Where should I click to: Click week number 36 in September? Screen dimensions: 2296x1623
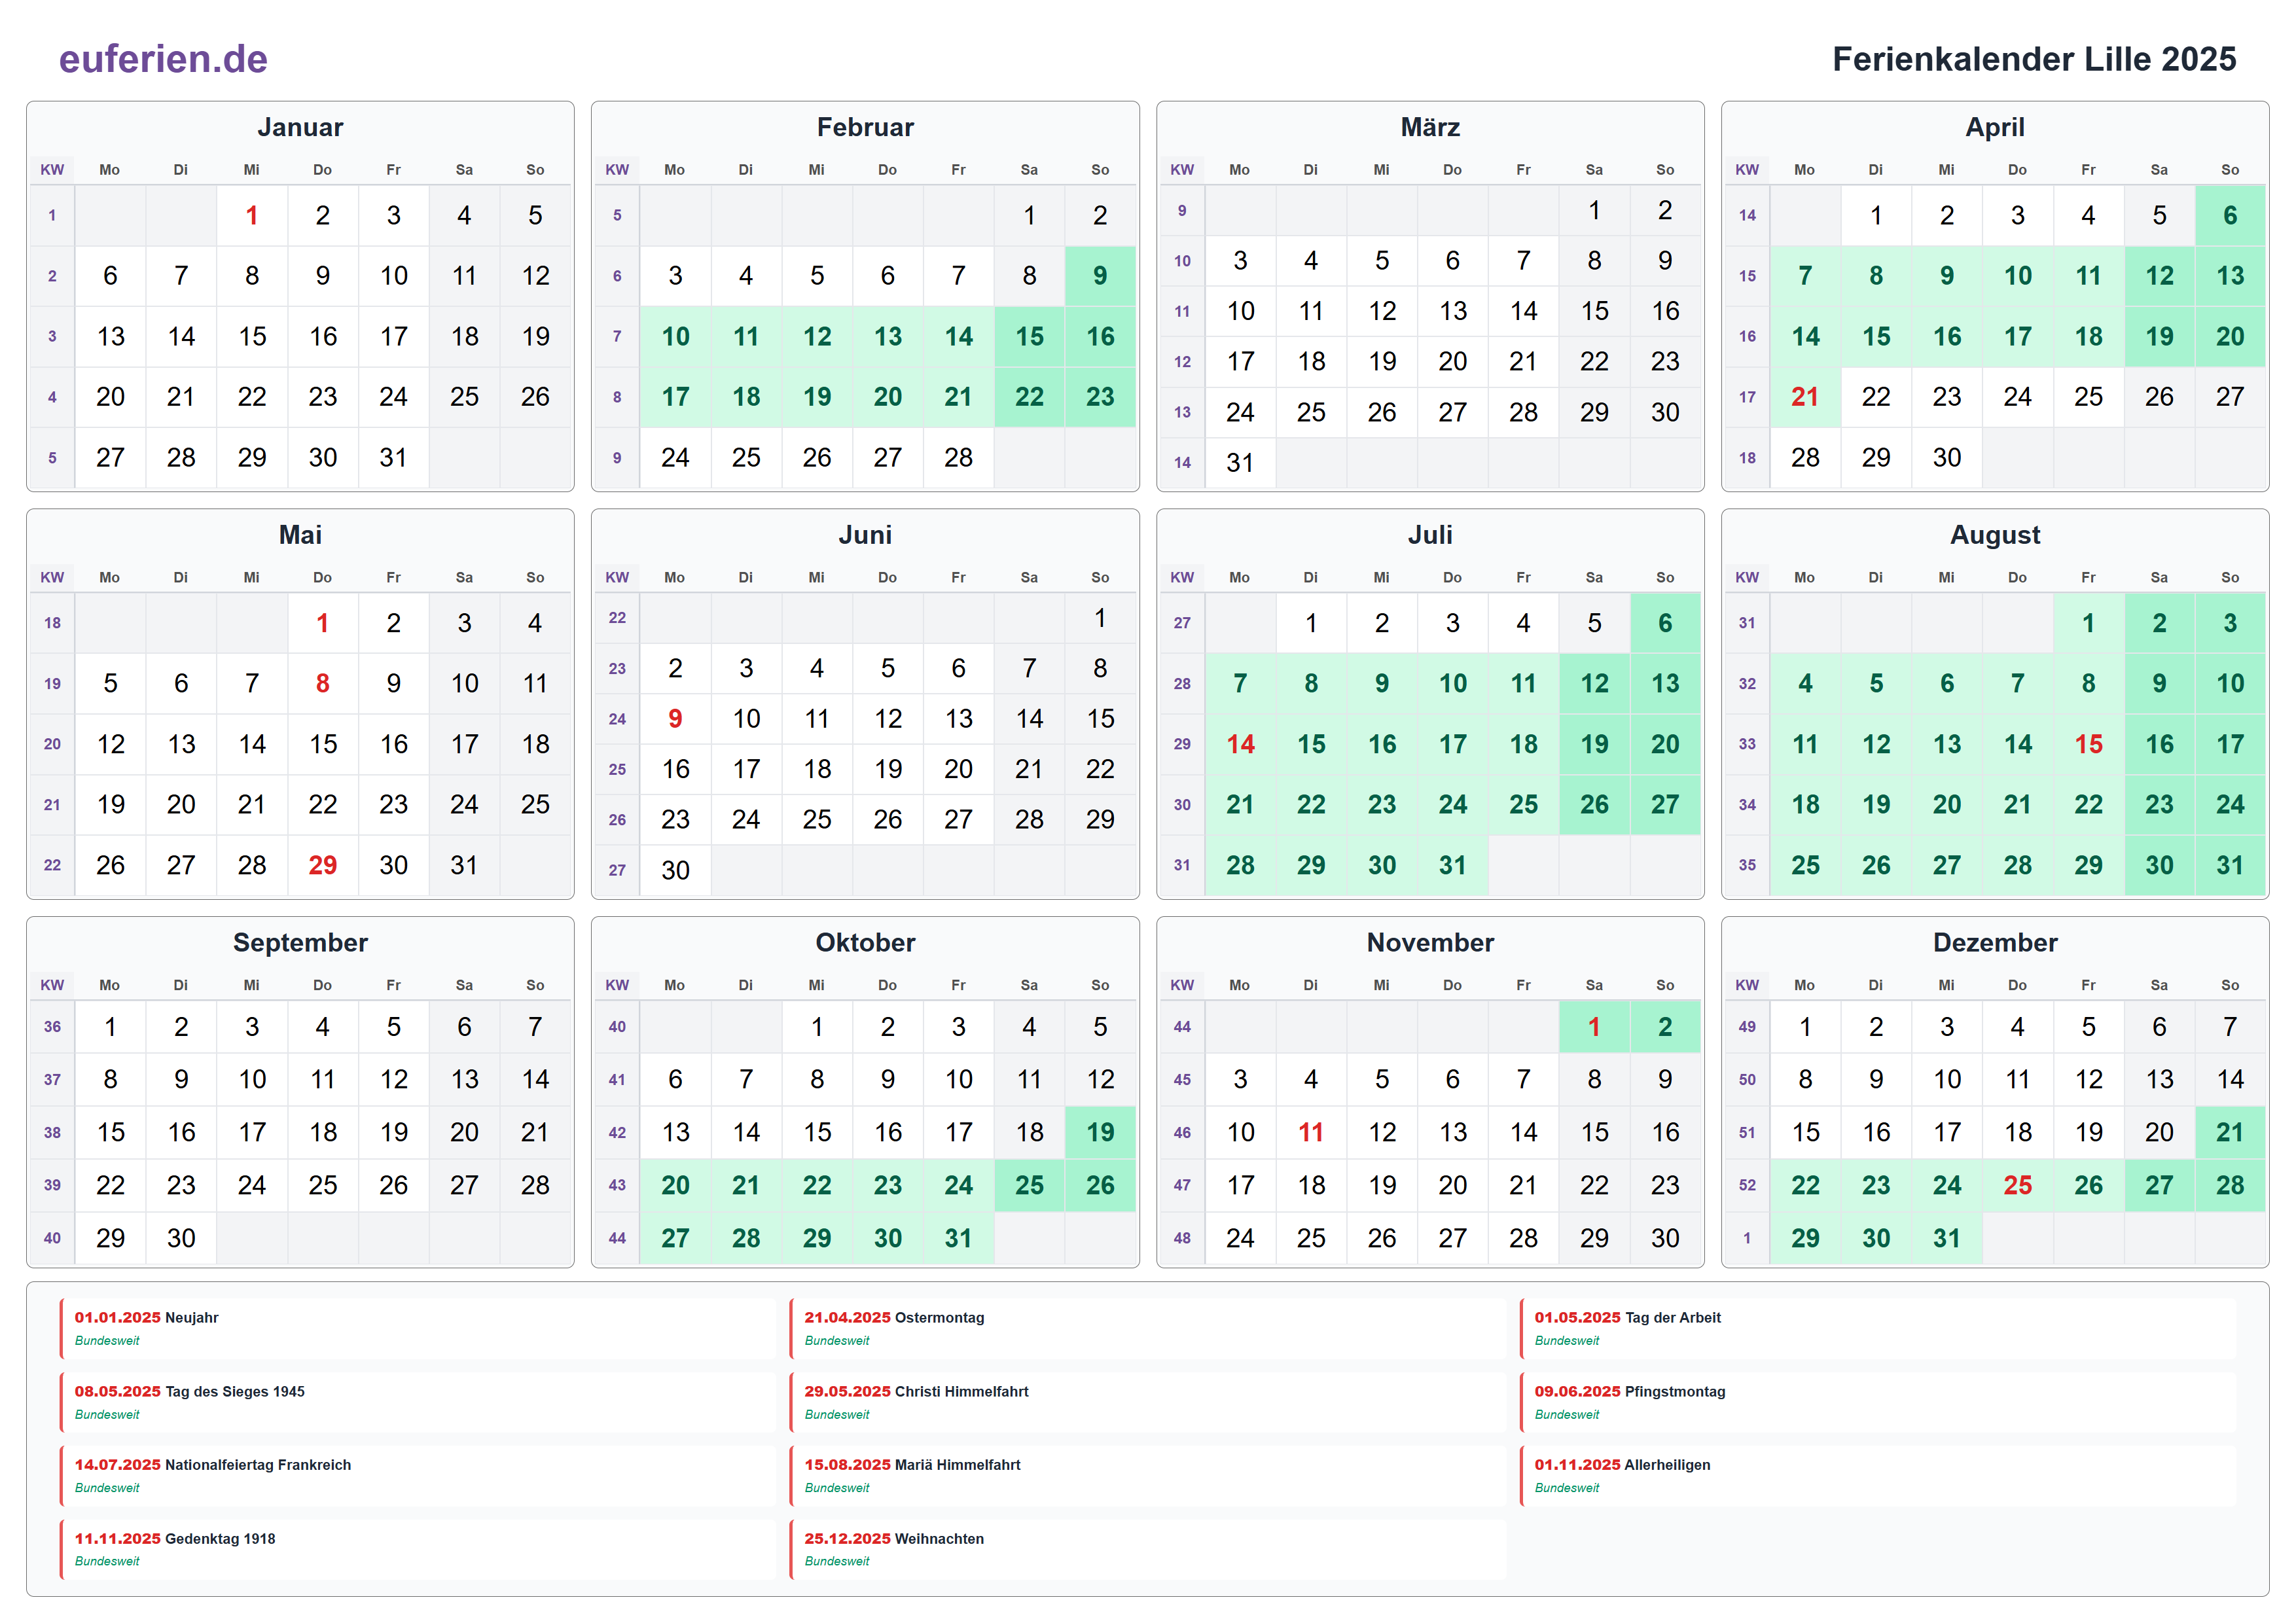52,1027
